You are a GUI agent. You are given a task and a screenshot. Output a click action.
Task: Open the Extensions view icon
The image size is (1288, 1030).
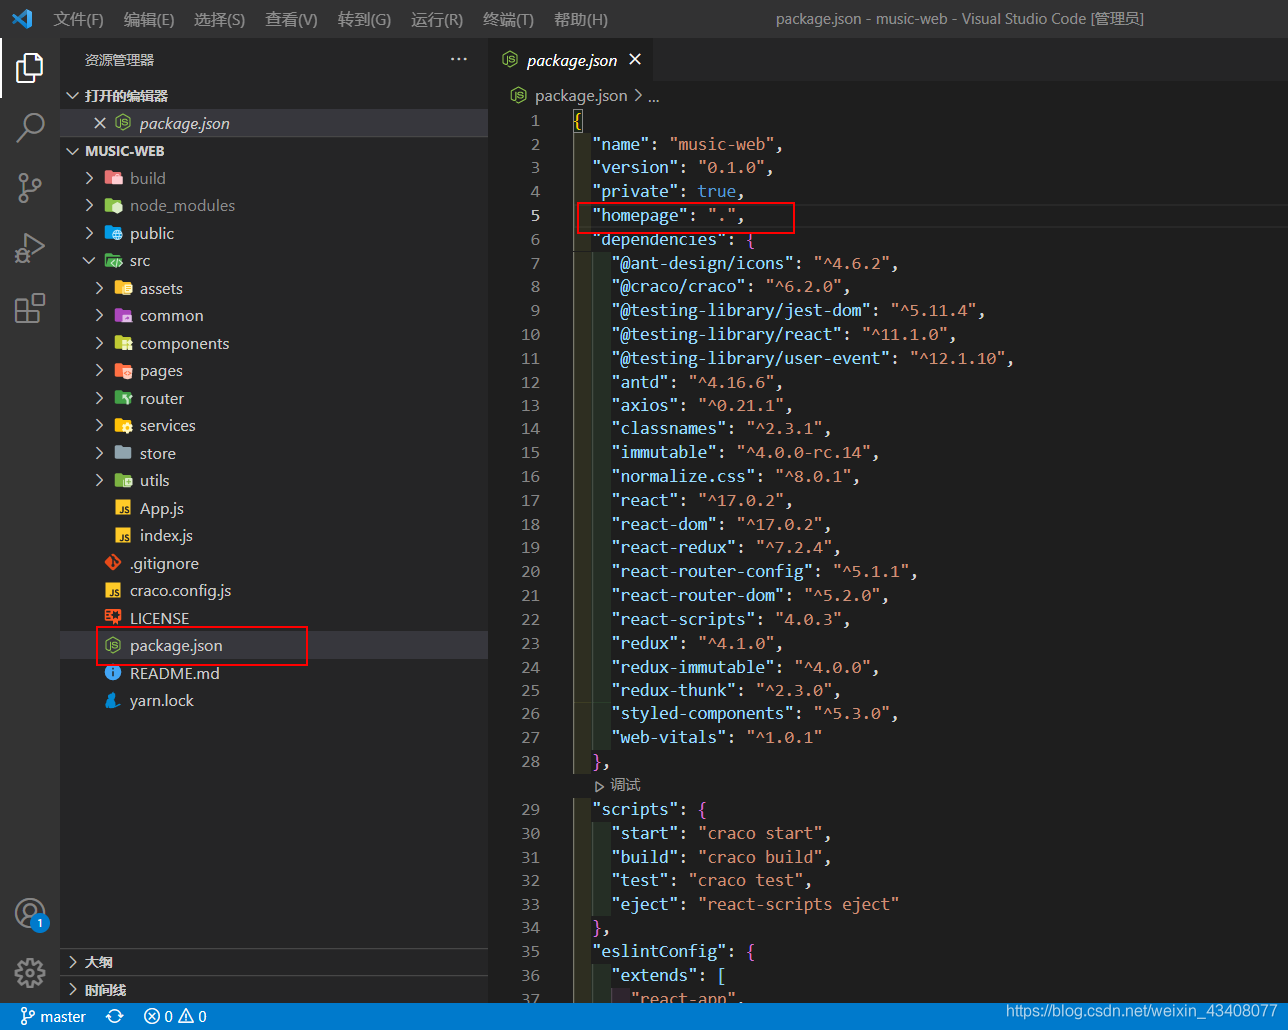[x=30, y=307]
